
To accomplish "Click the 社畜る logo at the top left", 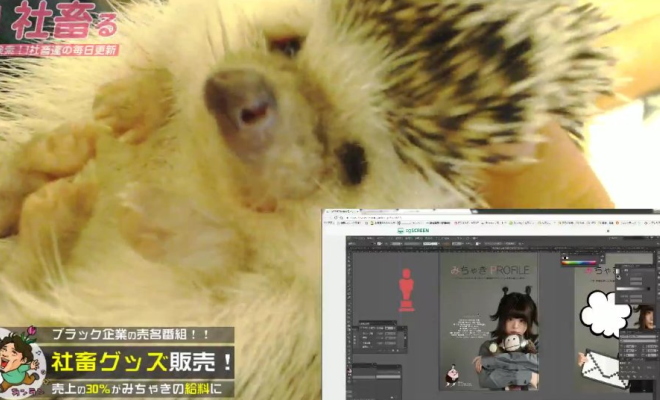I will coord(62,22).
